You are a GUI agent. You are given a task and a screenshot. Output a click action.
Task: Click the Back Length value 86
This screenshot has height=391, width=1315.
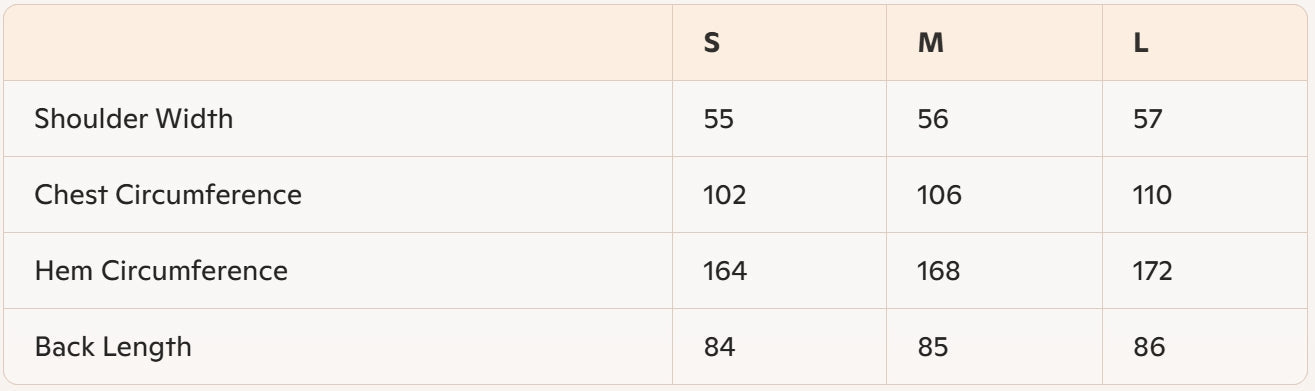click(1150, 347)
